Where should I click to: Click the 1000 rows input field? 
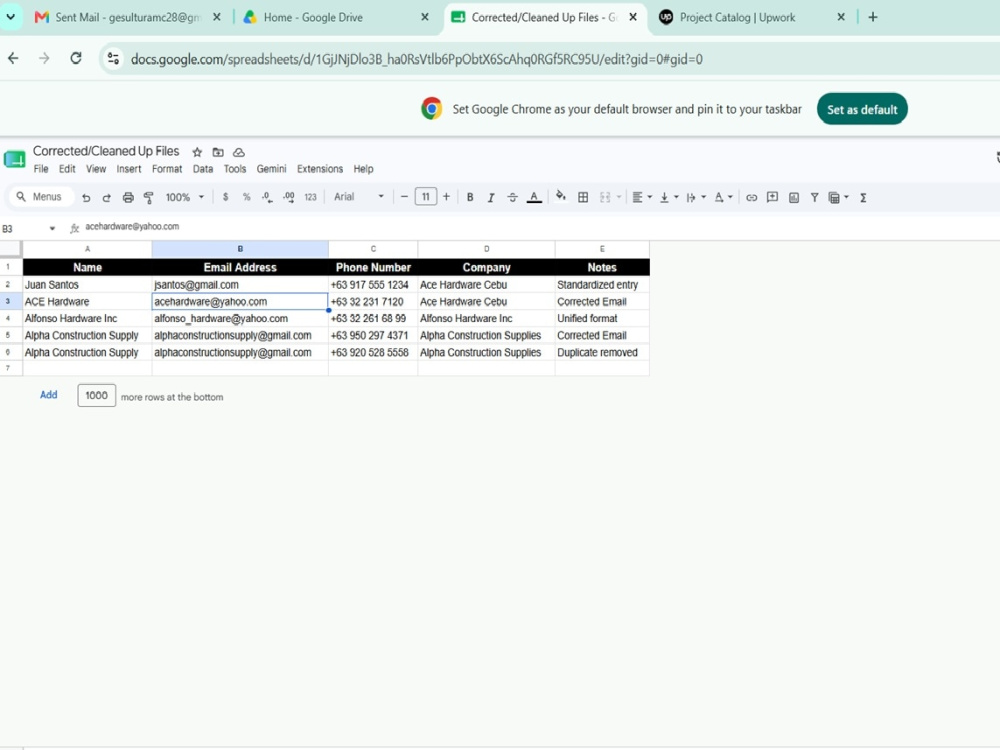[96, 395]
